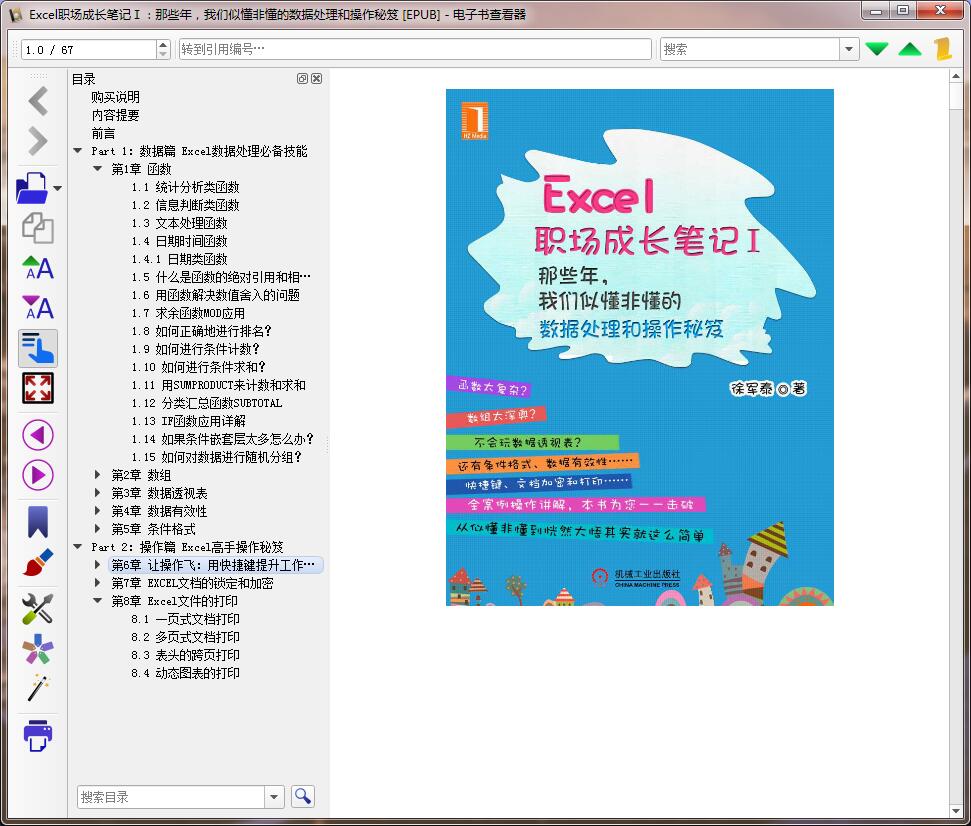Collapse 第1章 函数 tree node

[x=97, y=168]
